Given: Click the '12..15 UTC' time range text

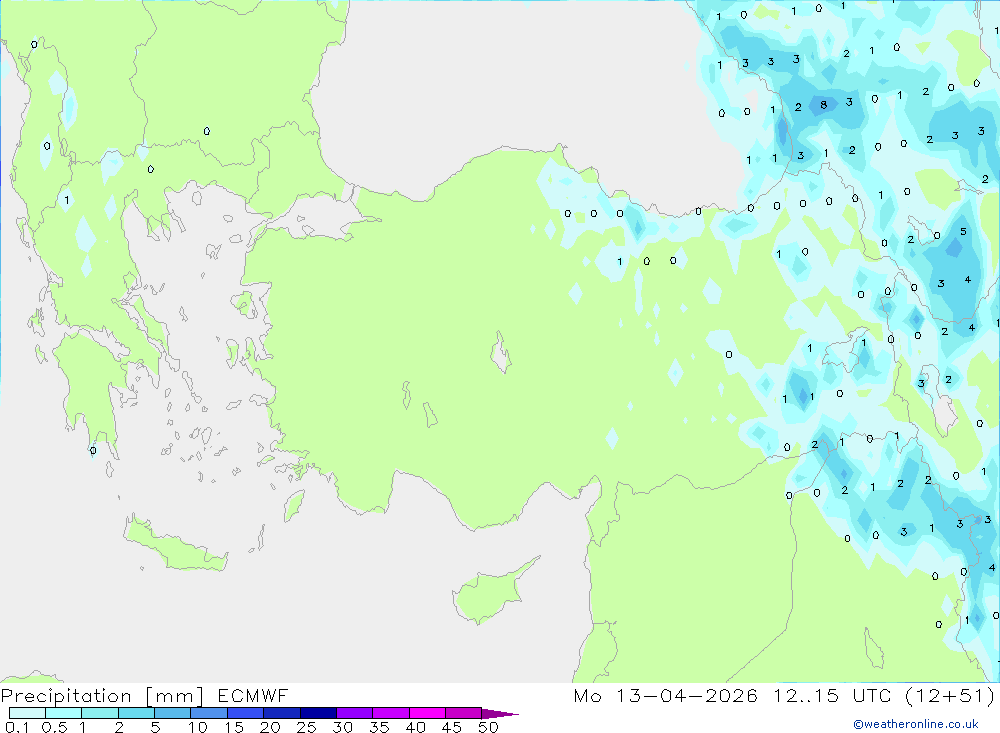Looking at the screenshot, I should coord(832,696).
